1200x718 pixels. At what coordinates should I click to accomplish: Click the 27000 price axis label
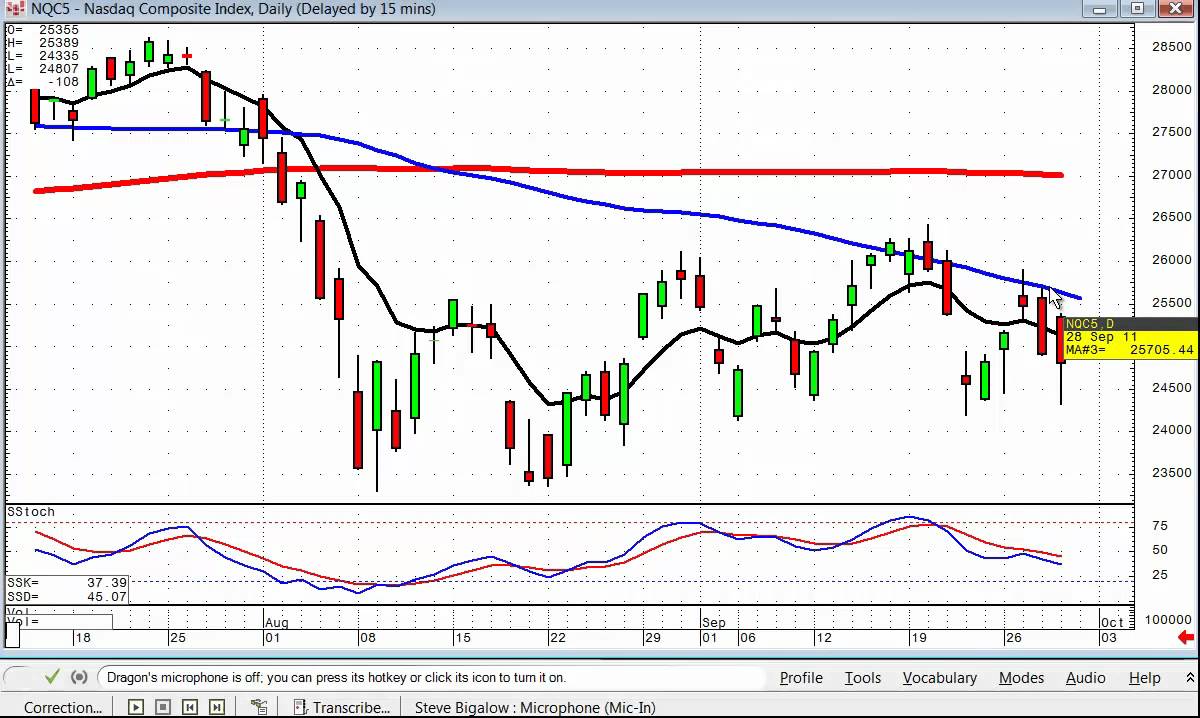tap(1171, 175)
